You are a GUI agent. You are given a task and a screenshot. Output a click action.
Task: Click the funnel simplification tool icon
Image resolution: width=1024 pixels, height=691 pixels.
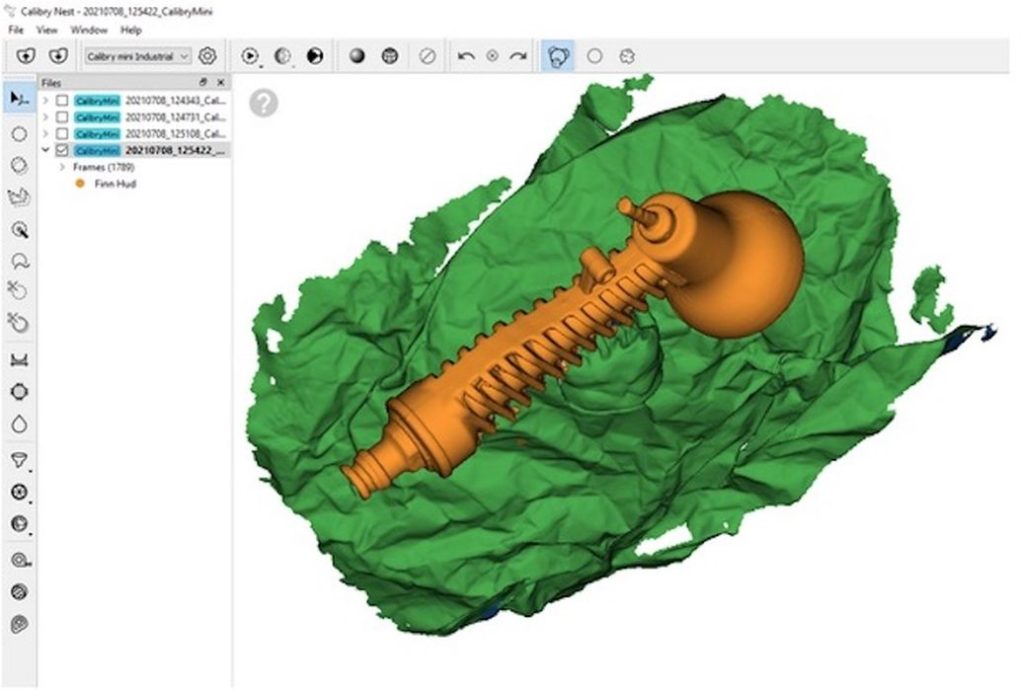click(18, 459)
